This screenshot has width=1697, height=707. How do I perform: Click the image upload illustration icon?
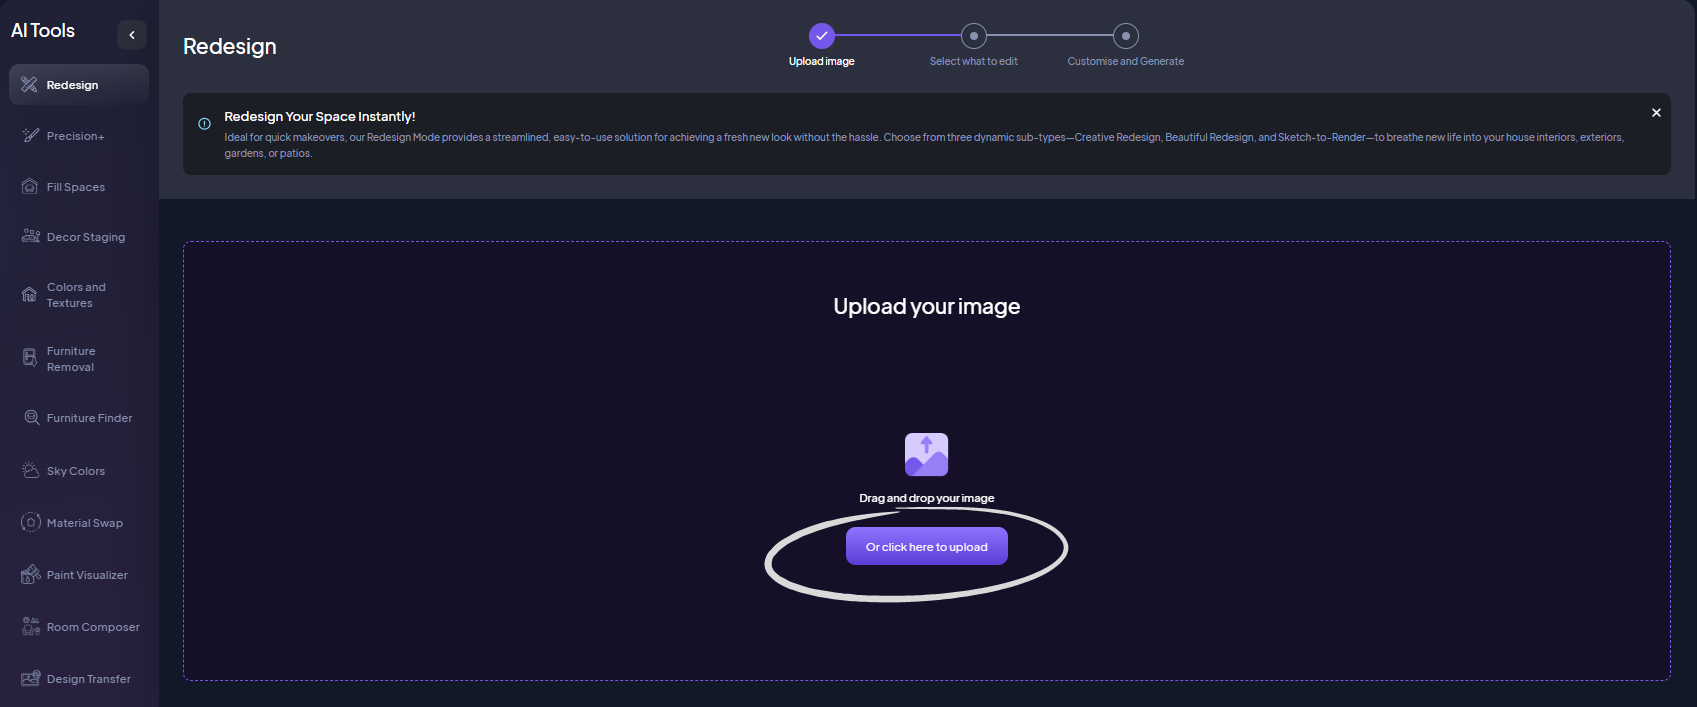point(926,455)
